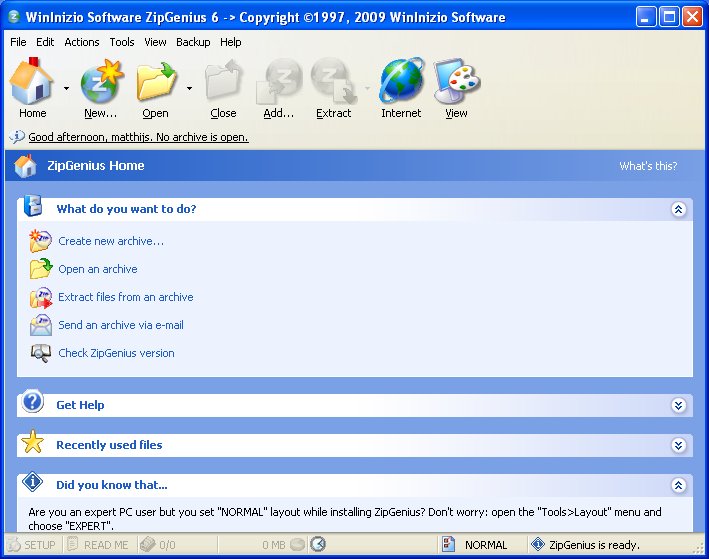Click the Open folder toolbar icon
This screenshot has width=709, height=559.
156,82
